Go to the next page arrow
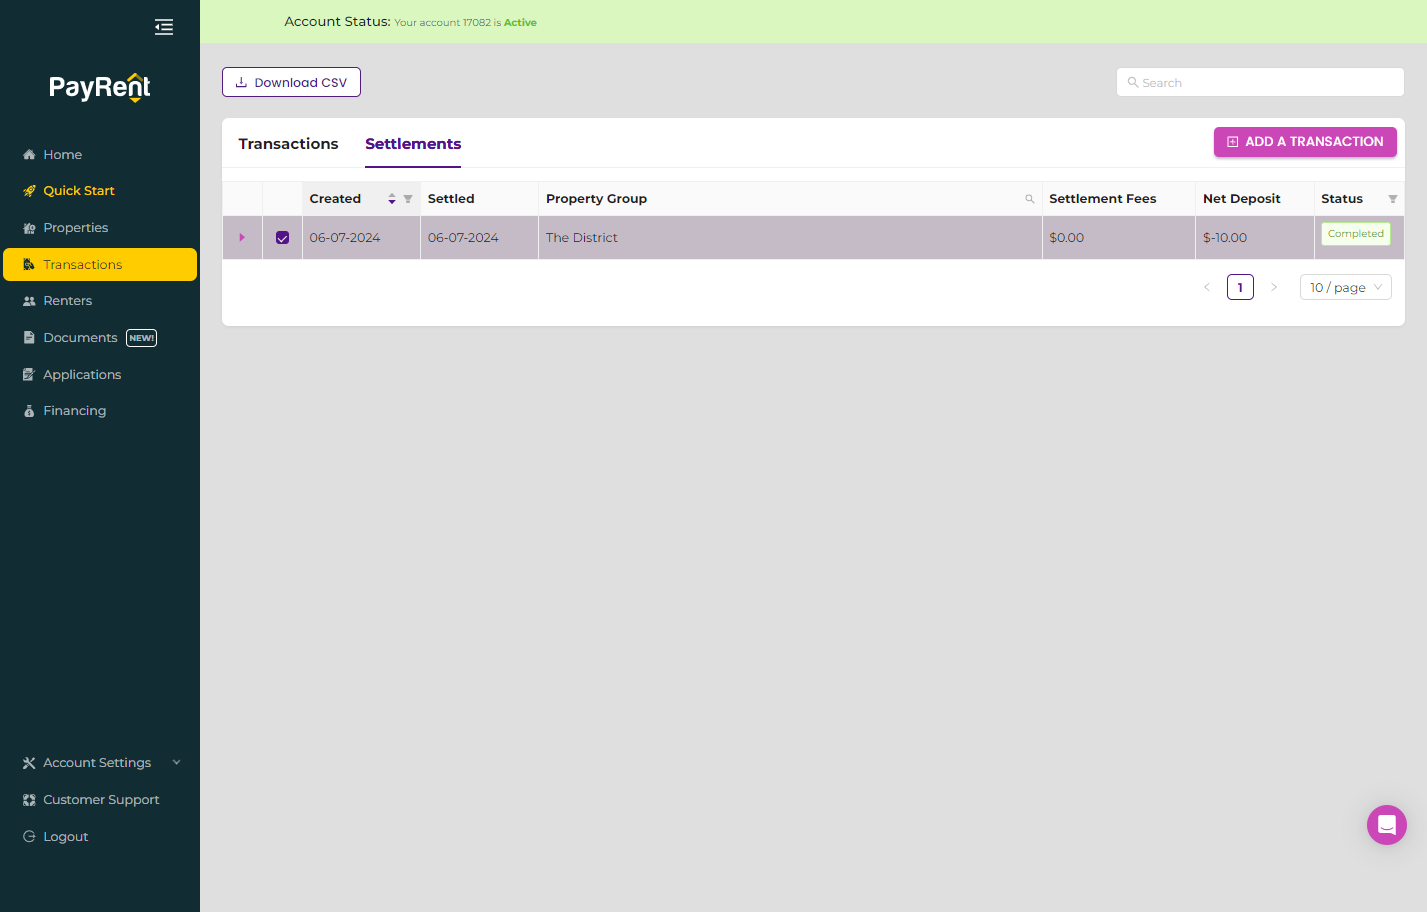Screen dimensions: 1427x912 (1274, 287)
